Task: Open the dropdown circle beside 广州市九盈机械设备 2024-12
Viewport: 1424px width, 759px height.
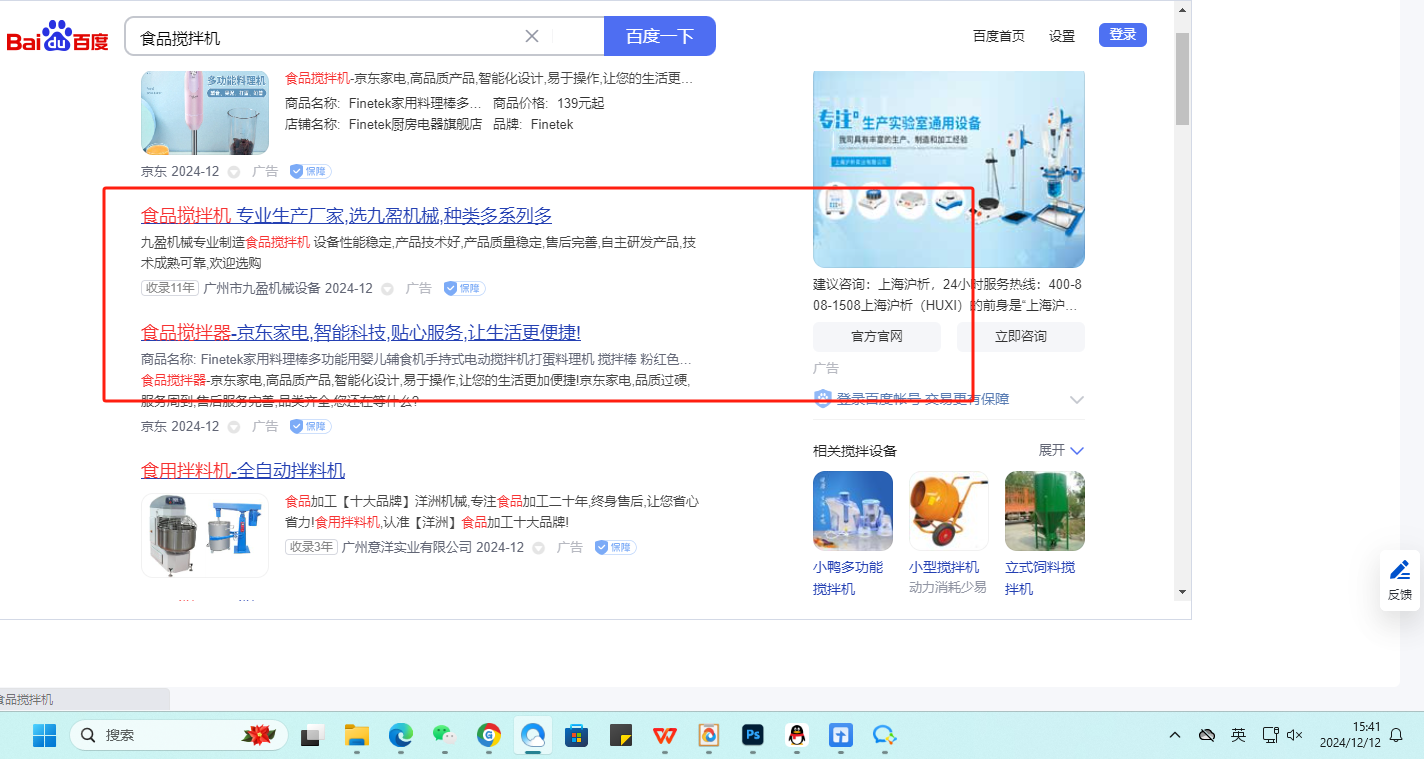Action: click(387, 289)
